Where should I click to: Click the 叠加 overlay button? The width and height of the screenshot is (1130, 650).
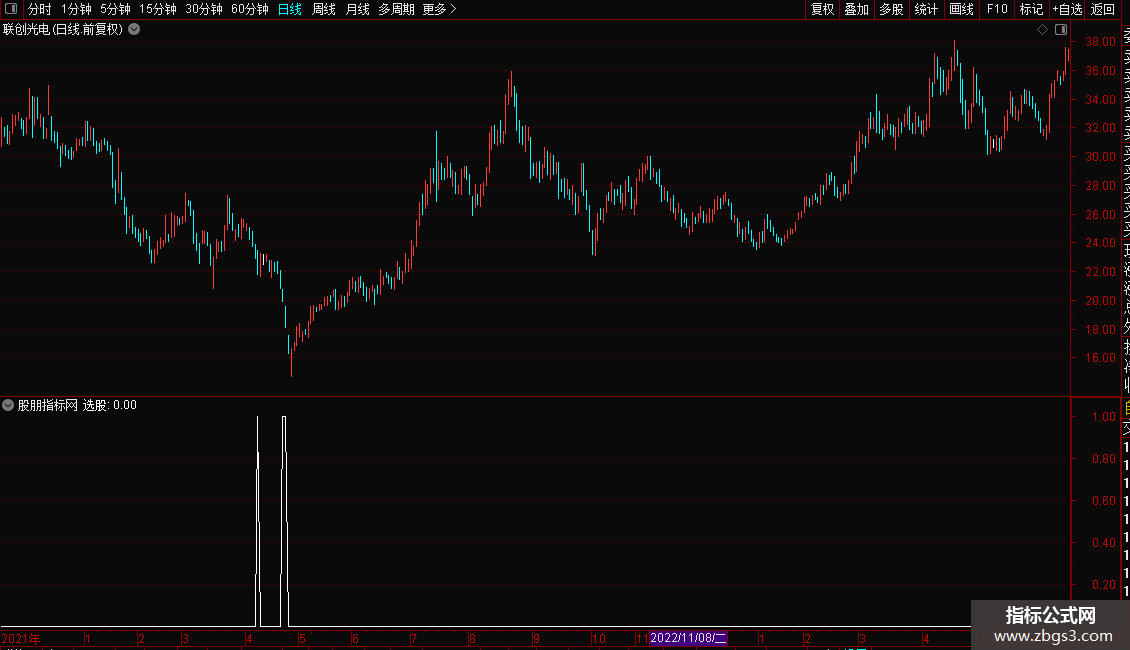(857, 9)
